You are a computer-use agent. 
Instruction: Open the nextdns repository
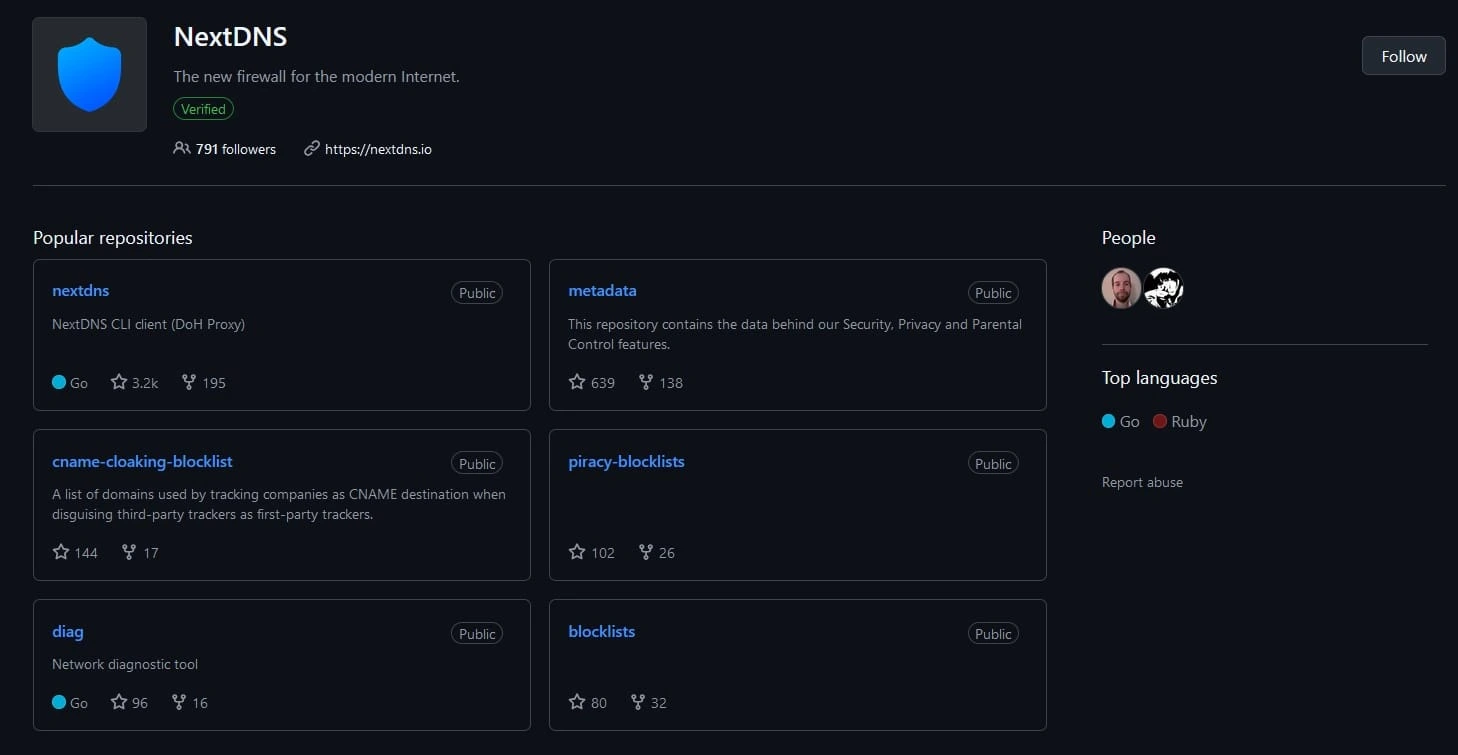[x=80, y=290]
